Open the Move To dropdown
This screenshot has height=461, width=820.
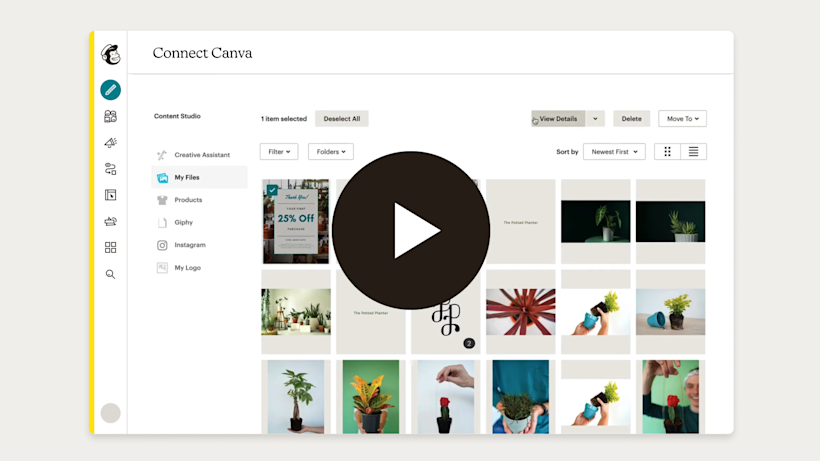coord(682,119)
